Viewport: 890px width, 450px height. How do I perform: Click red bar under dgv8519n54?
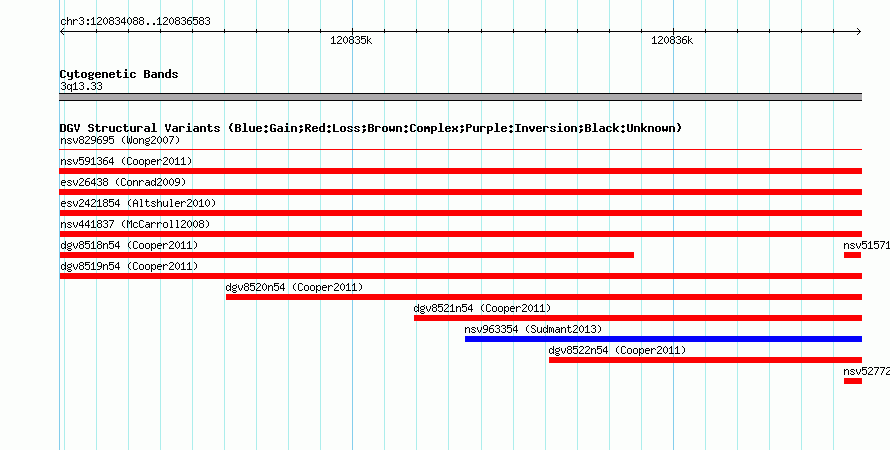461,276
